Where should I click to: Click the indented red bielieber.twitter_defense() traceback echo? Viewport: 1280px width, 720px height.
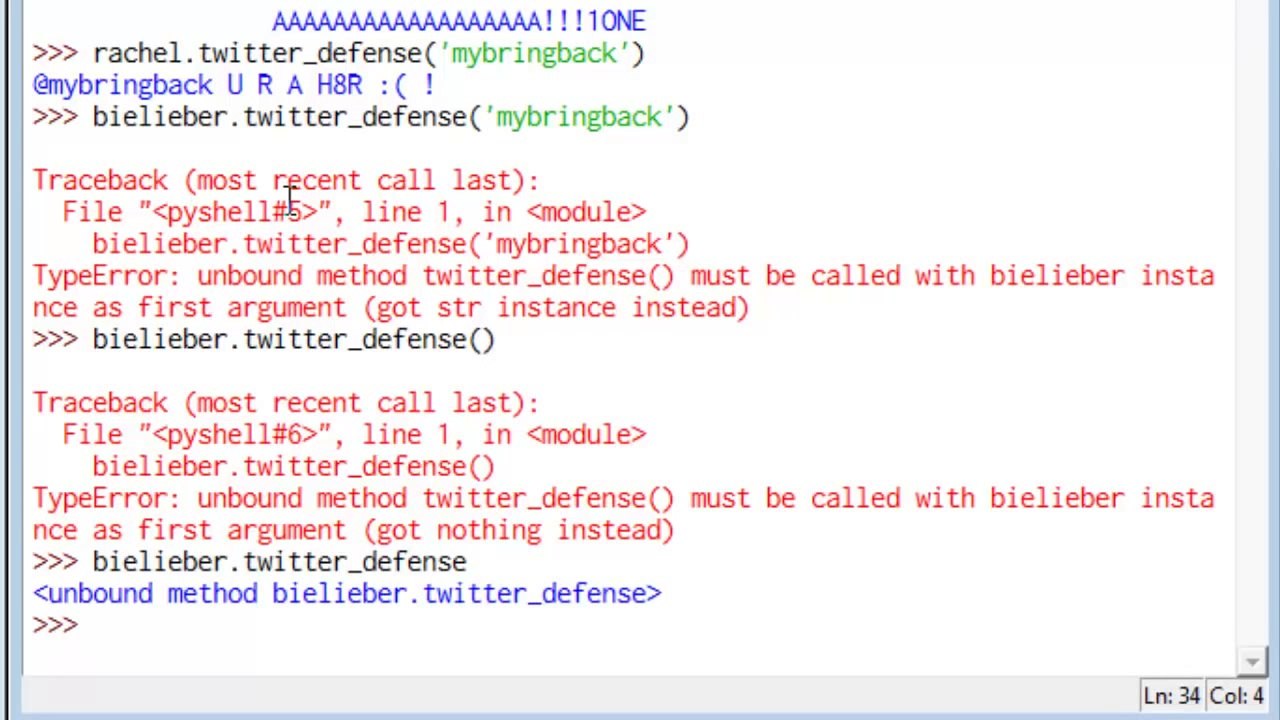(292, 467)
